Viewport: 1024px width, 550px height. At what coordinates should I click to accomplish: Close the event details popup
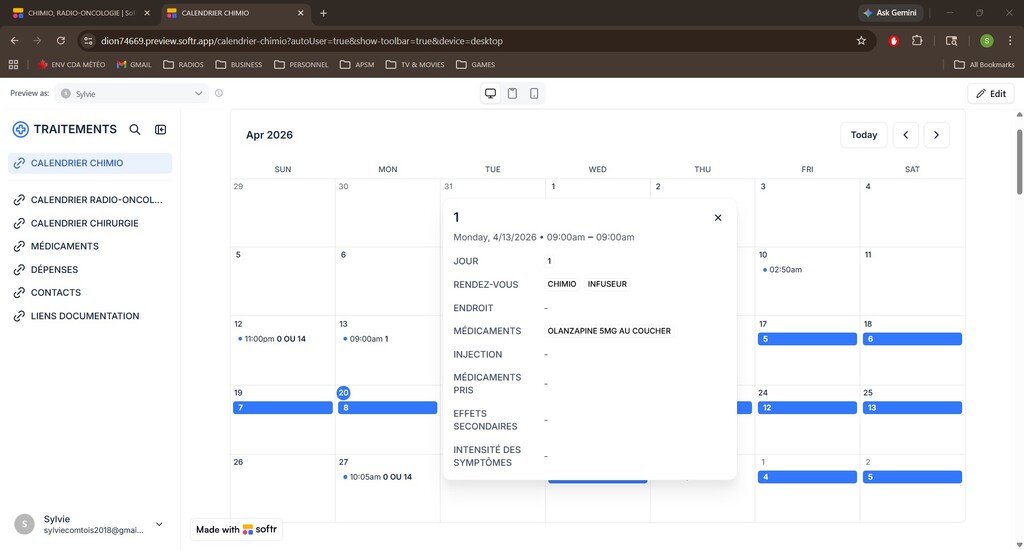[x=718, y=218]
